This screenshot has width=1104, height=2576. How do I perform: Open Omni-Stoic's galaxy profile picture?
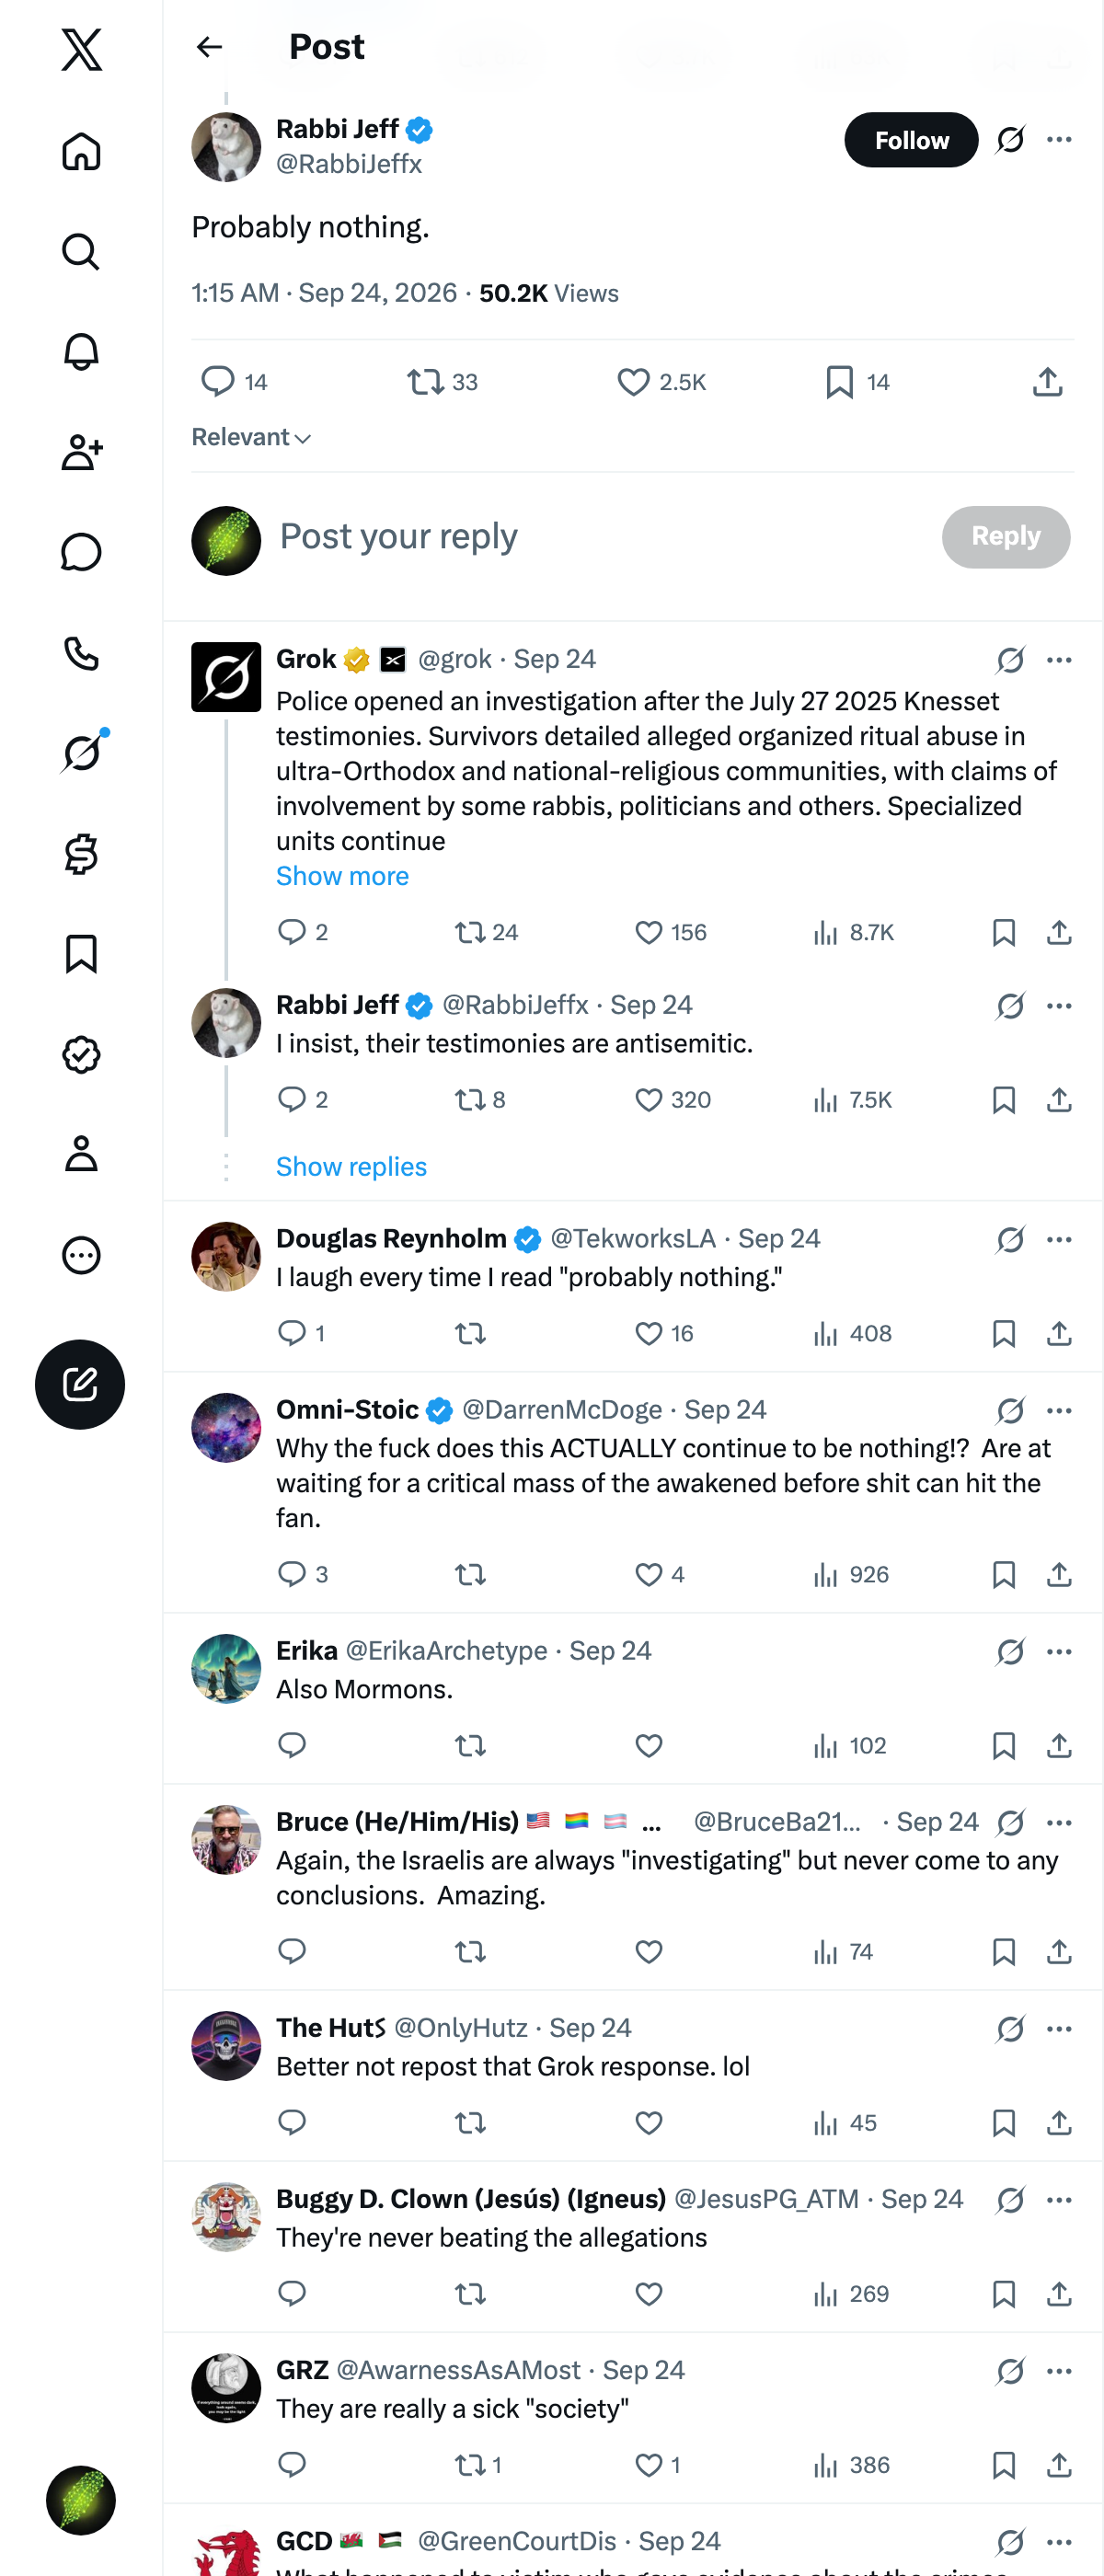[226, 1427]
